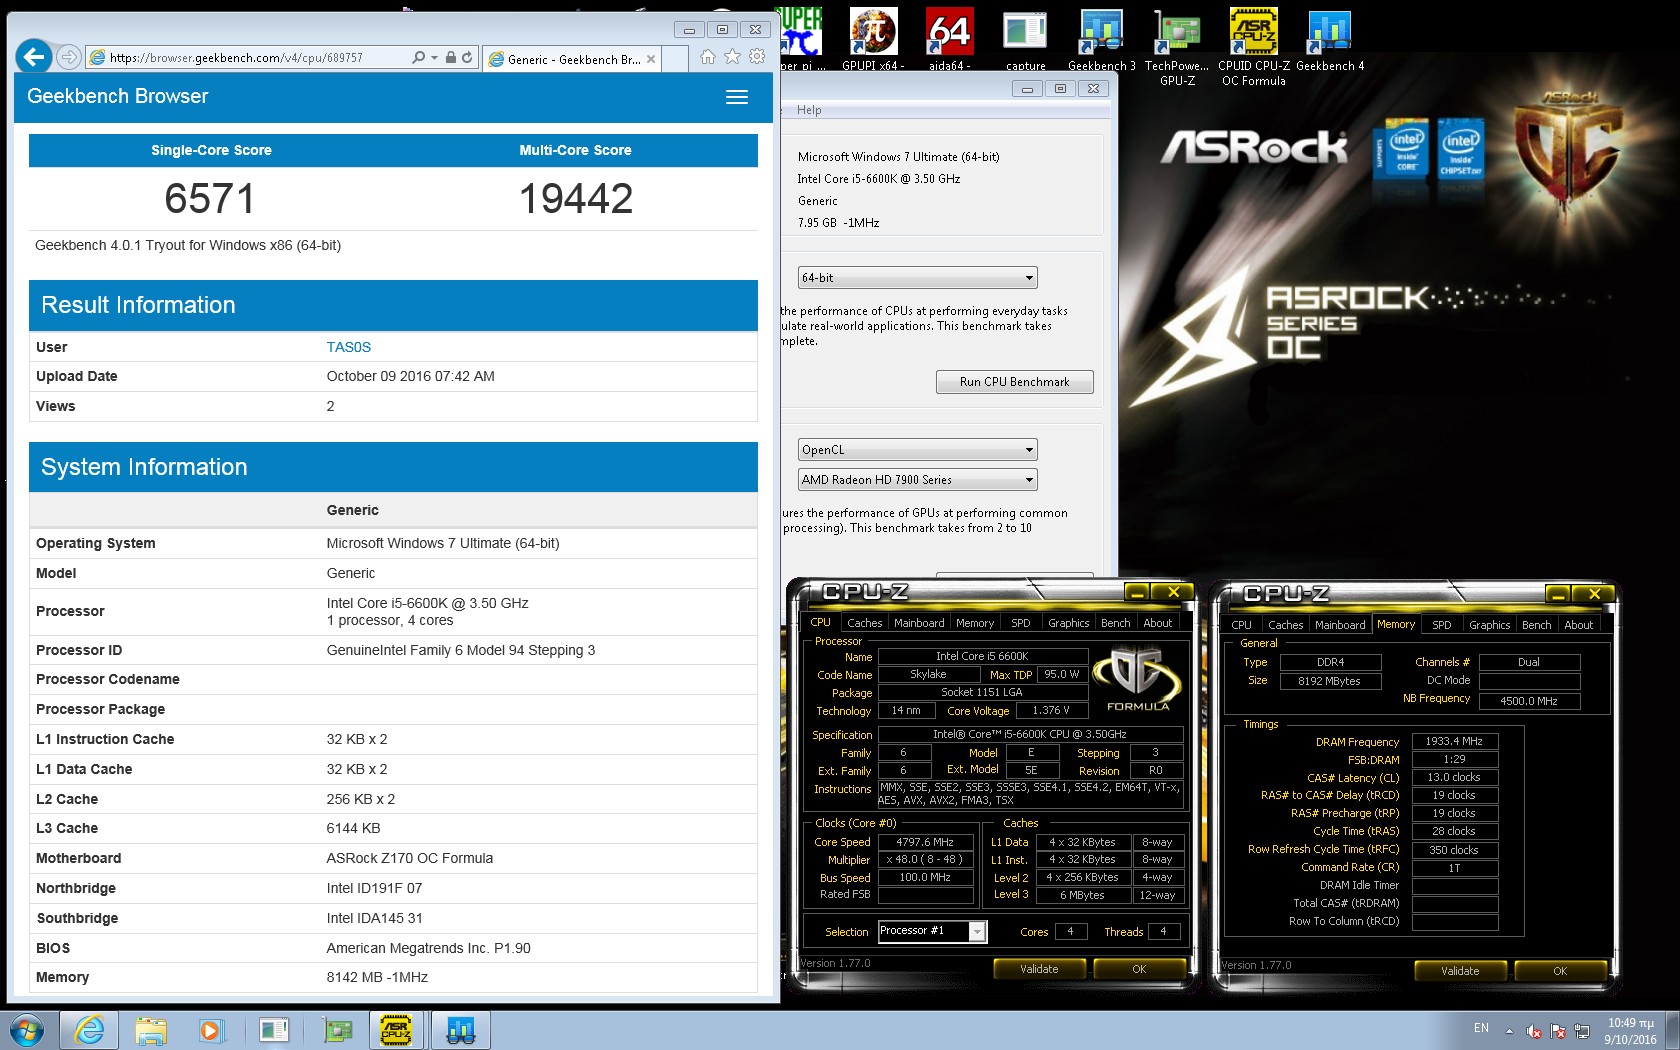The height and width of the screenshot is (1050, 1680).
Task: Click the browser URL address field
Action: [250, 58]
